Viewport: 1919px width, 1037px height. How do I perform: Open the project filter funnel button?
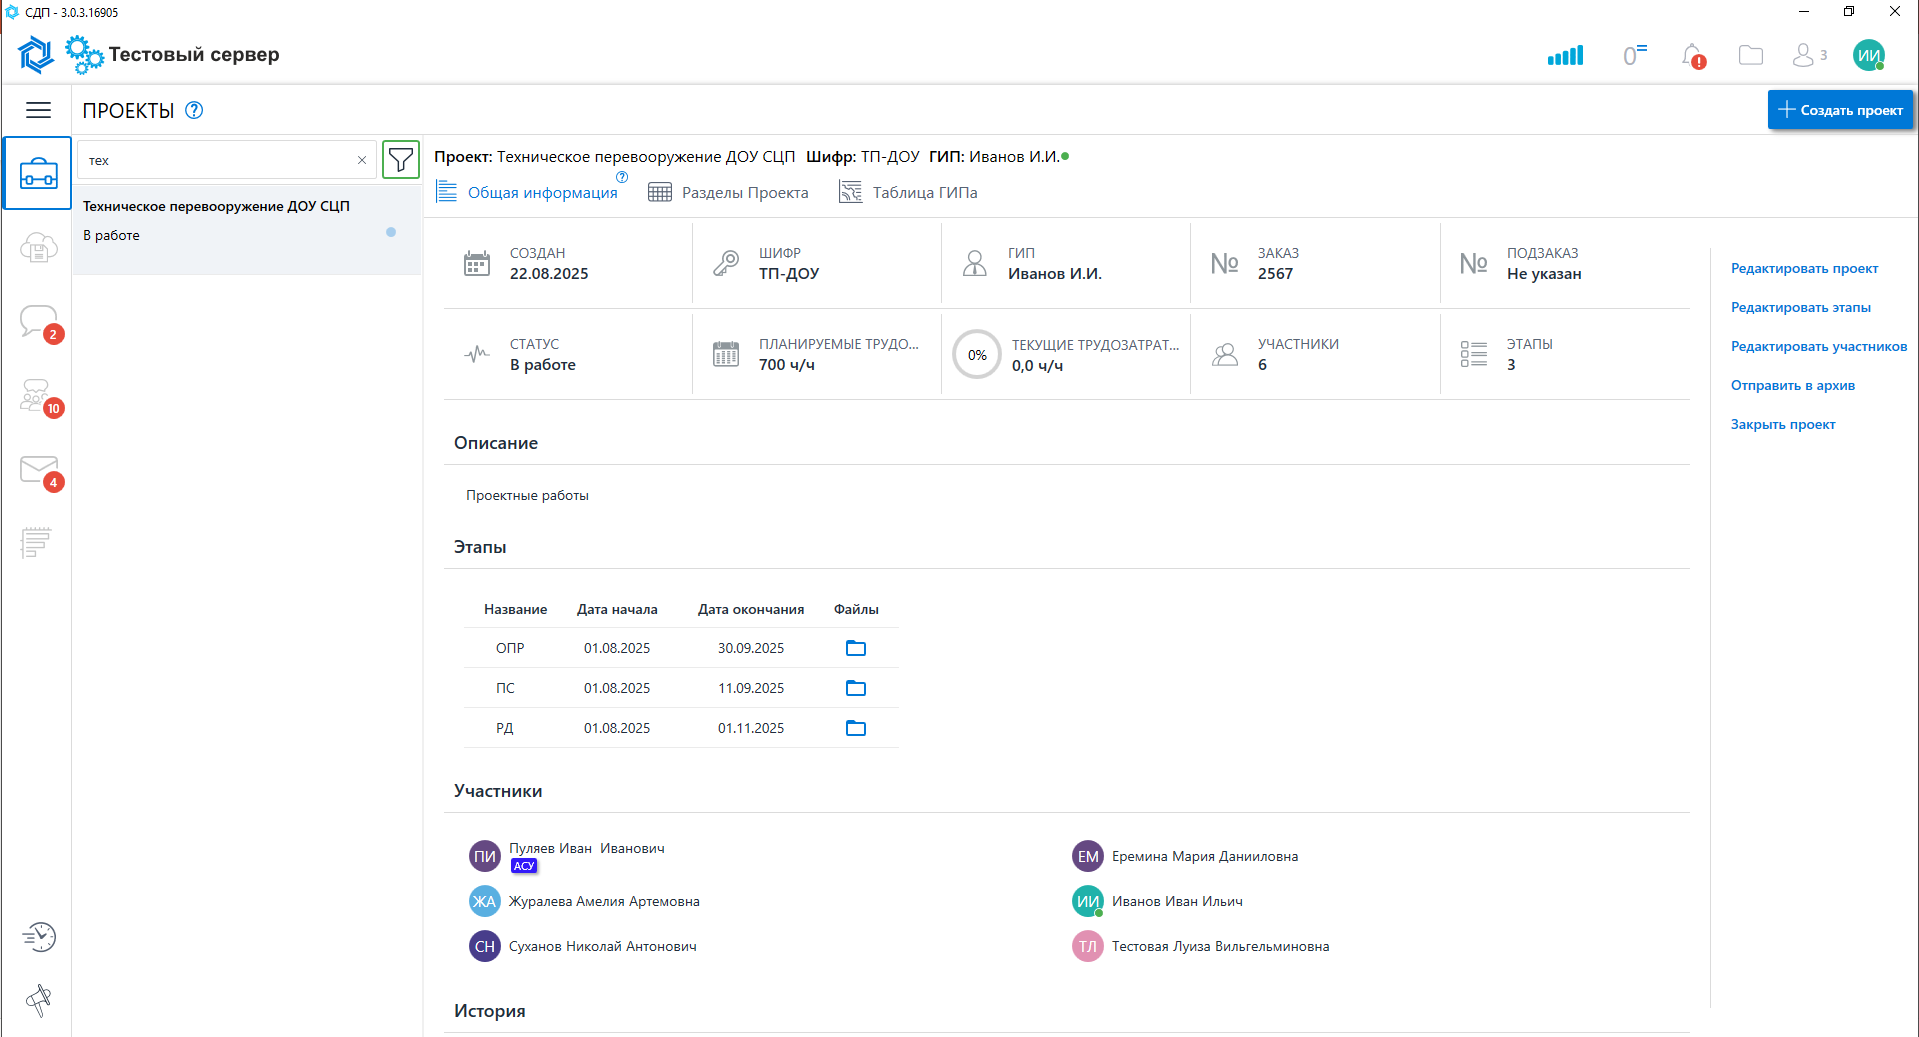click(401, 160)
